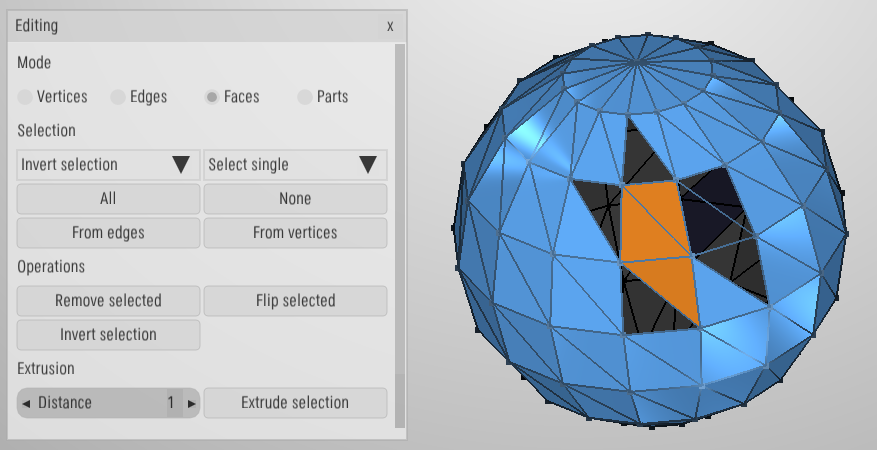
Task: Enable Parts mode radio button
Action: [305, 97]
